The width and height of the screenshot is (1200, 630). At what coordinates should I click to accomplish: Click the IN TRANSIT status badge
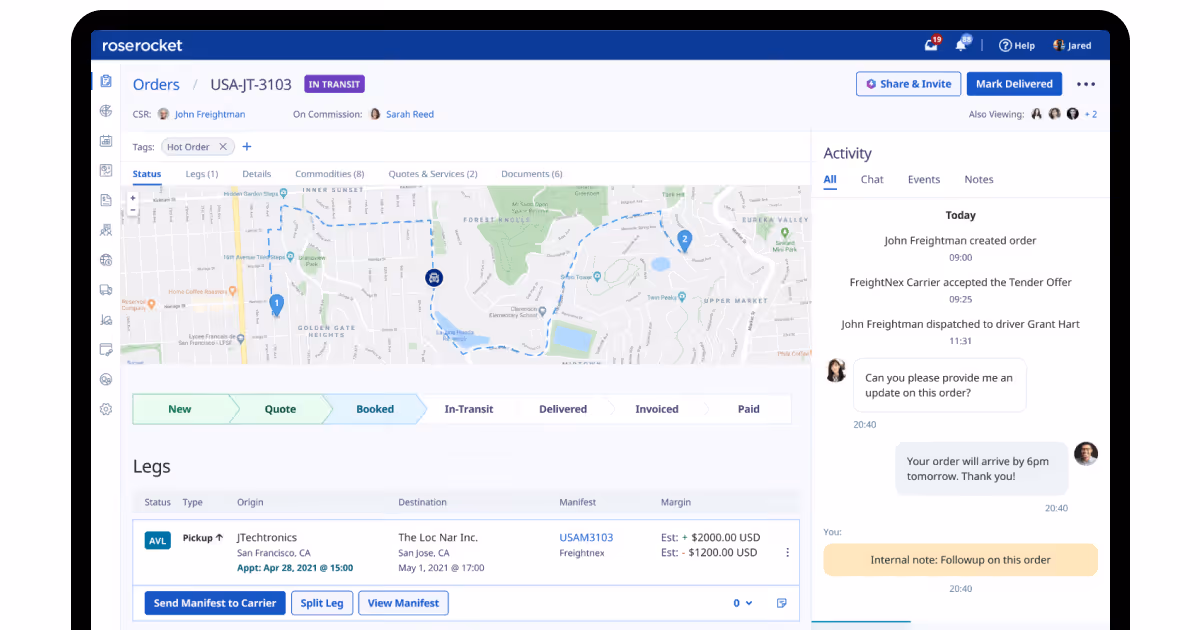334,84
